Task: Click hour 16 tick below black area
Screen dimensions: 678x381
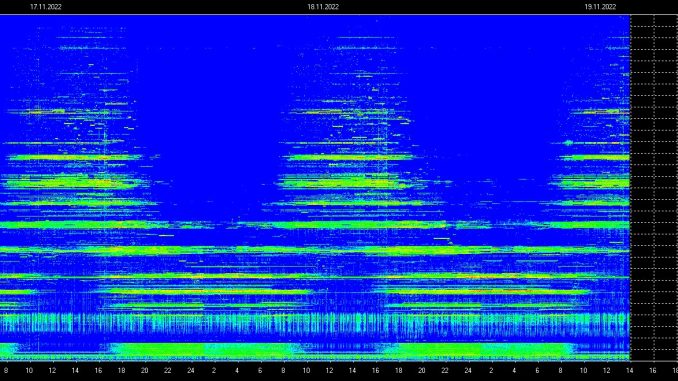Action: 652,371
